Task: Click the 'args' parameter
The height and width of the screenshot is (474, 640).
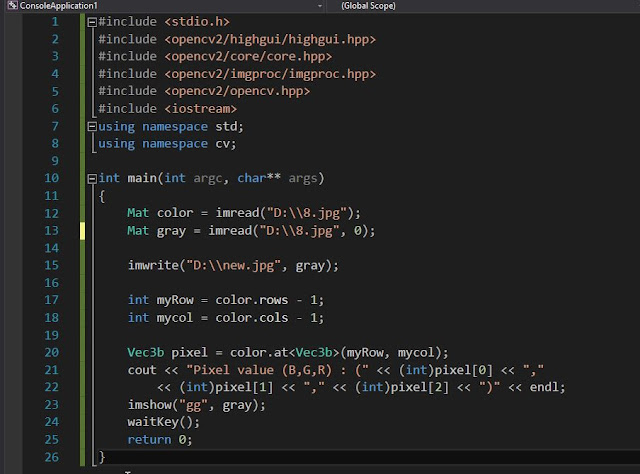Action: pos(303,178)
